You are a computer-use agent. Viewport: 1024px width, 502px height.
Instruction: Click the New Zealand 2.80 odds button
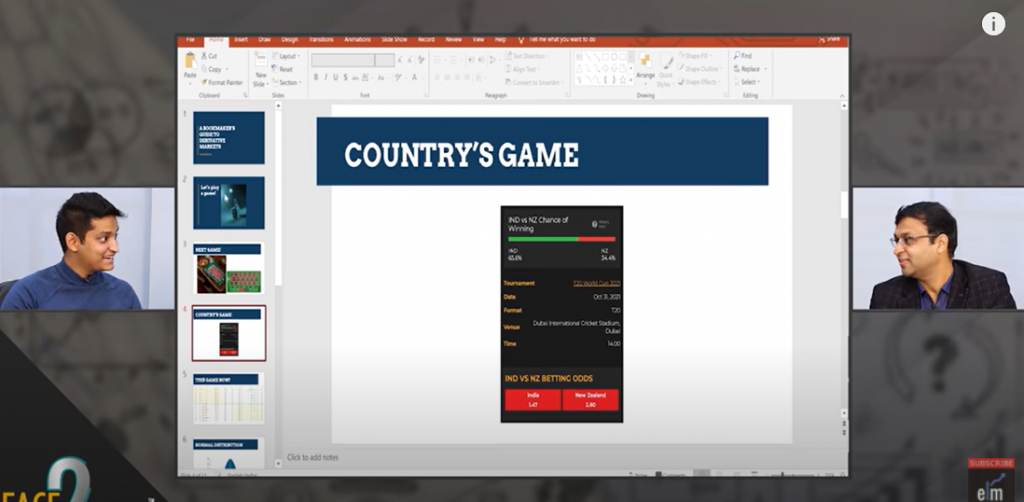[590, 400]
